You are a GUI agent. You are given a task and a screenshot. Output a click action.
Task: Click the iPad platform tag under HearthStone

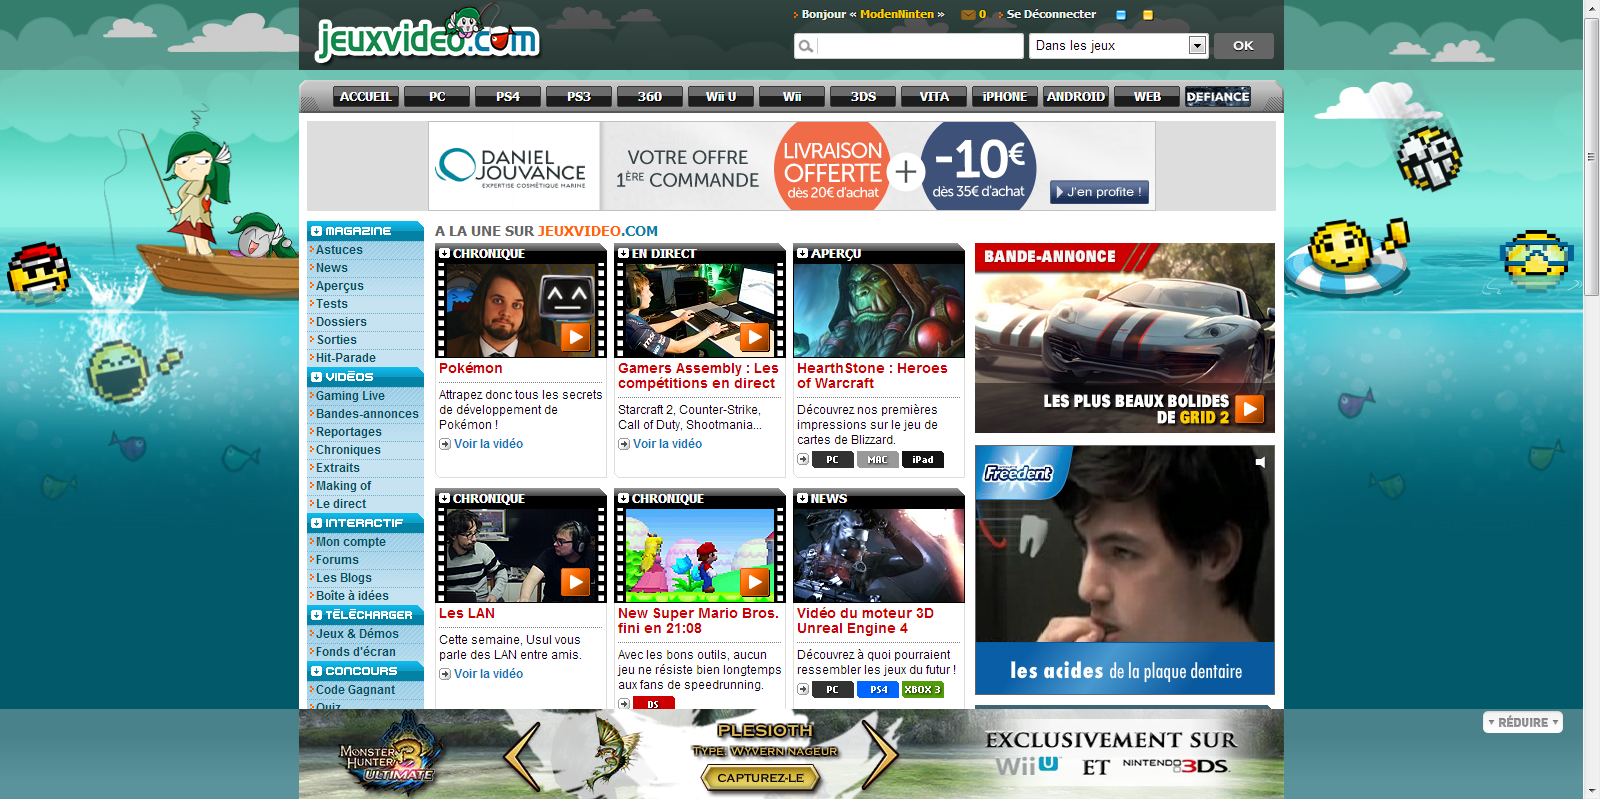tap(923, 460)
